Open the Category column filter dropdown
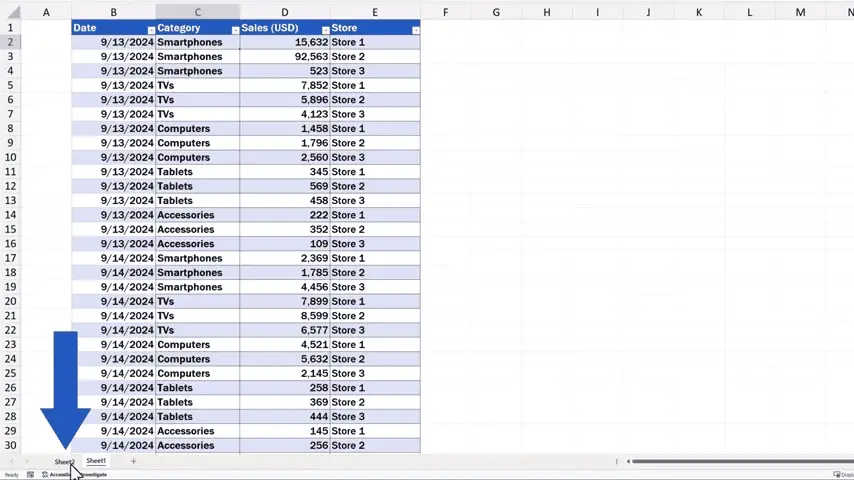The width and height of the screenshot is (854, 480). click(x=235, y=30)
